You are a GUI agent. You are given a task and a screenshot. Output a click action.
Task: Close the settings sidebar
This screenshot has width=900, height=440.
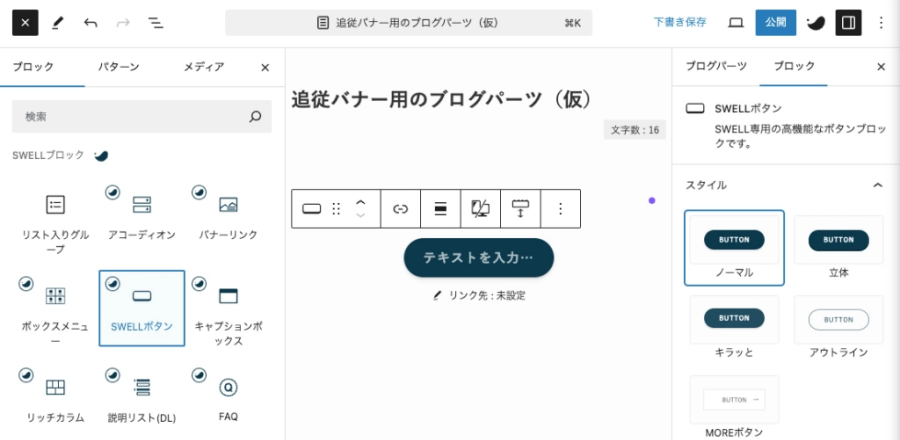pos(881,67)
